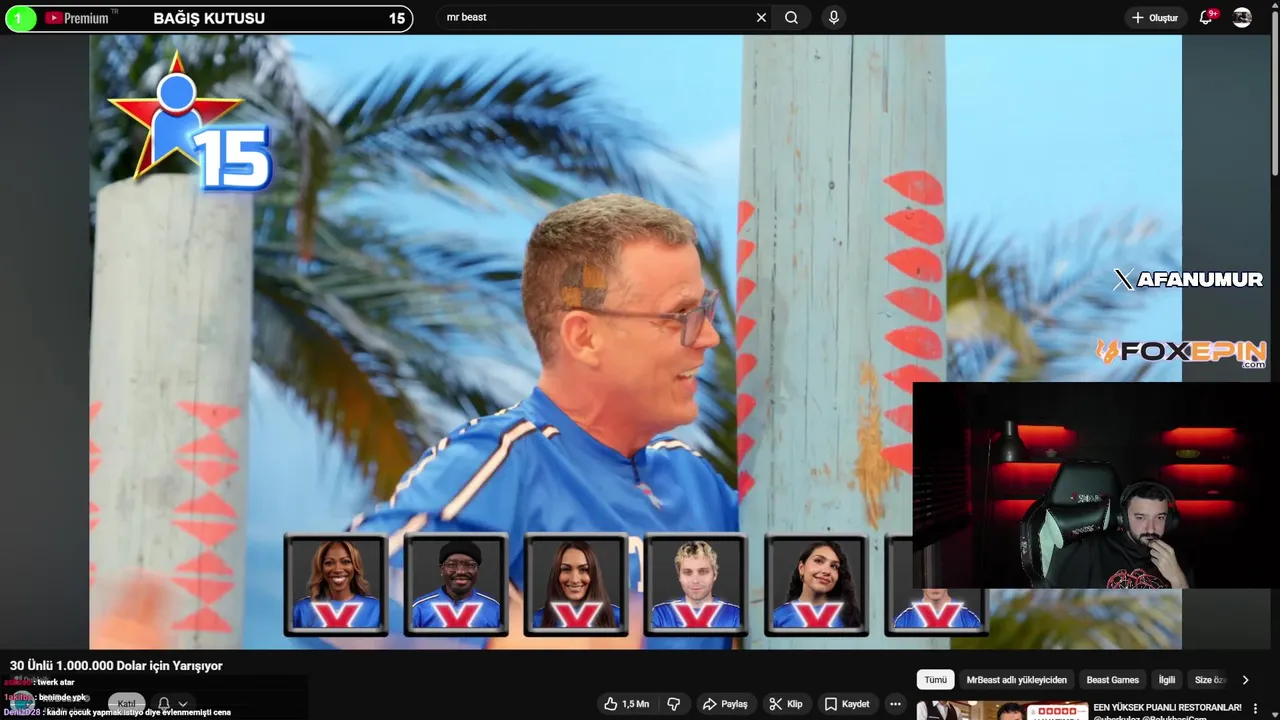Open 'EEN YÜKSEK PUANLI RESTORANLAR!' suggested video

tap(1167, 707)
